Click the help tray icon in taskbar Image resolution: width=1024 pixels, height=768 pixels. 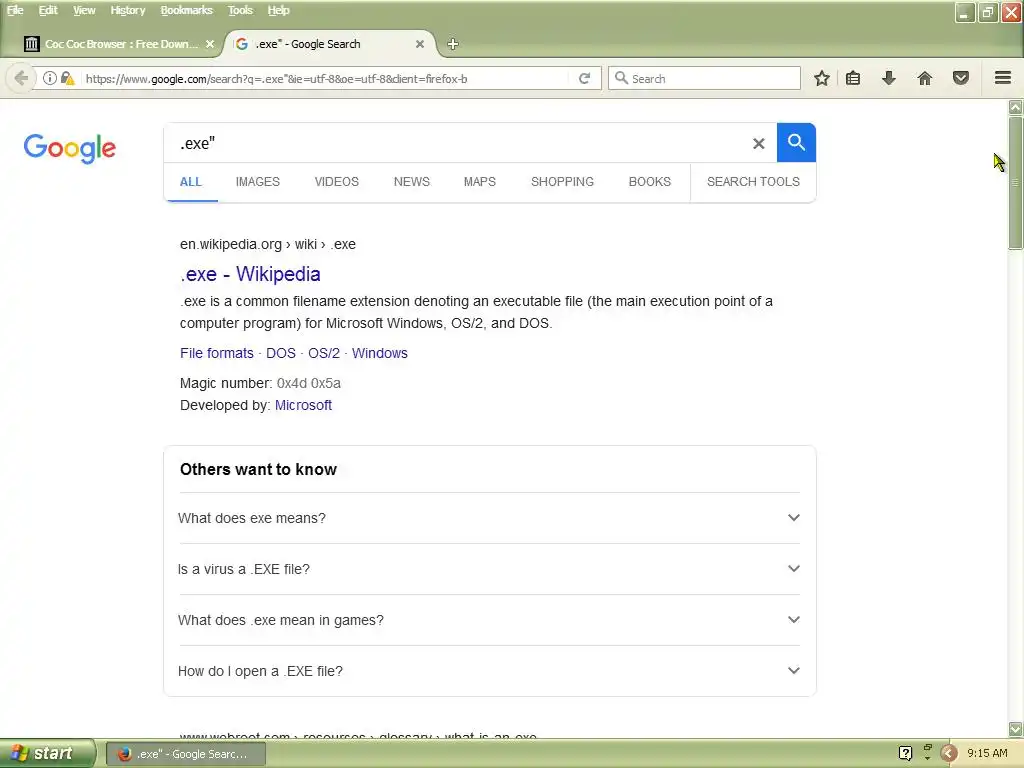905,753
